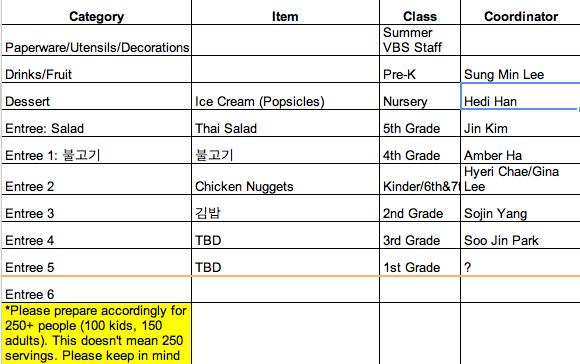
Task: Select the Coordinator column header cell
Action: point(520,13)
